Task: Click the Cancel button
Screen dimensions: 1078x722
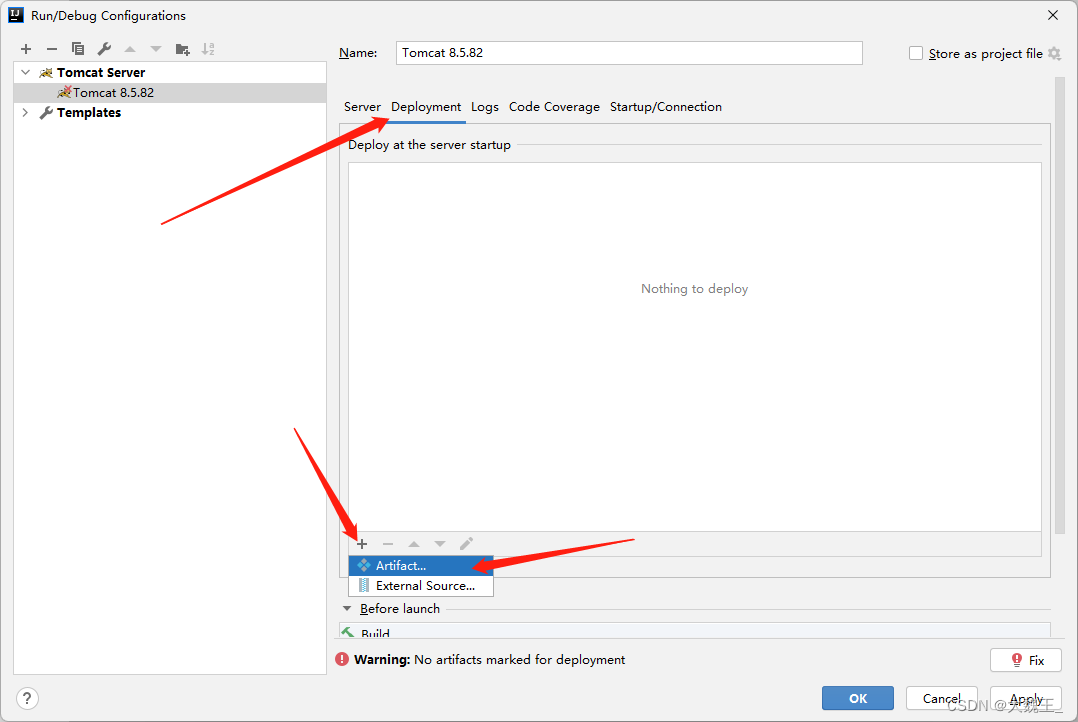Action: pyautogui.click(x=942, y=698)
